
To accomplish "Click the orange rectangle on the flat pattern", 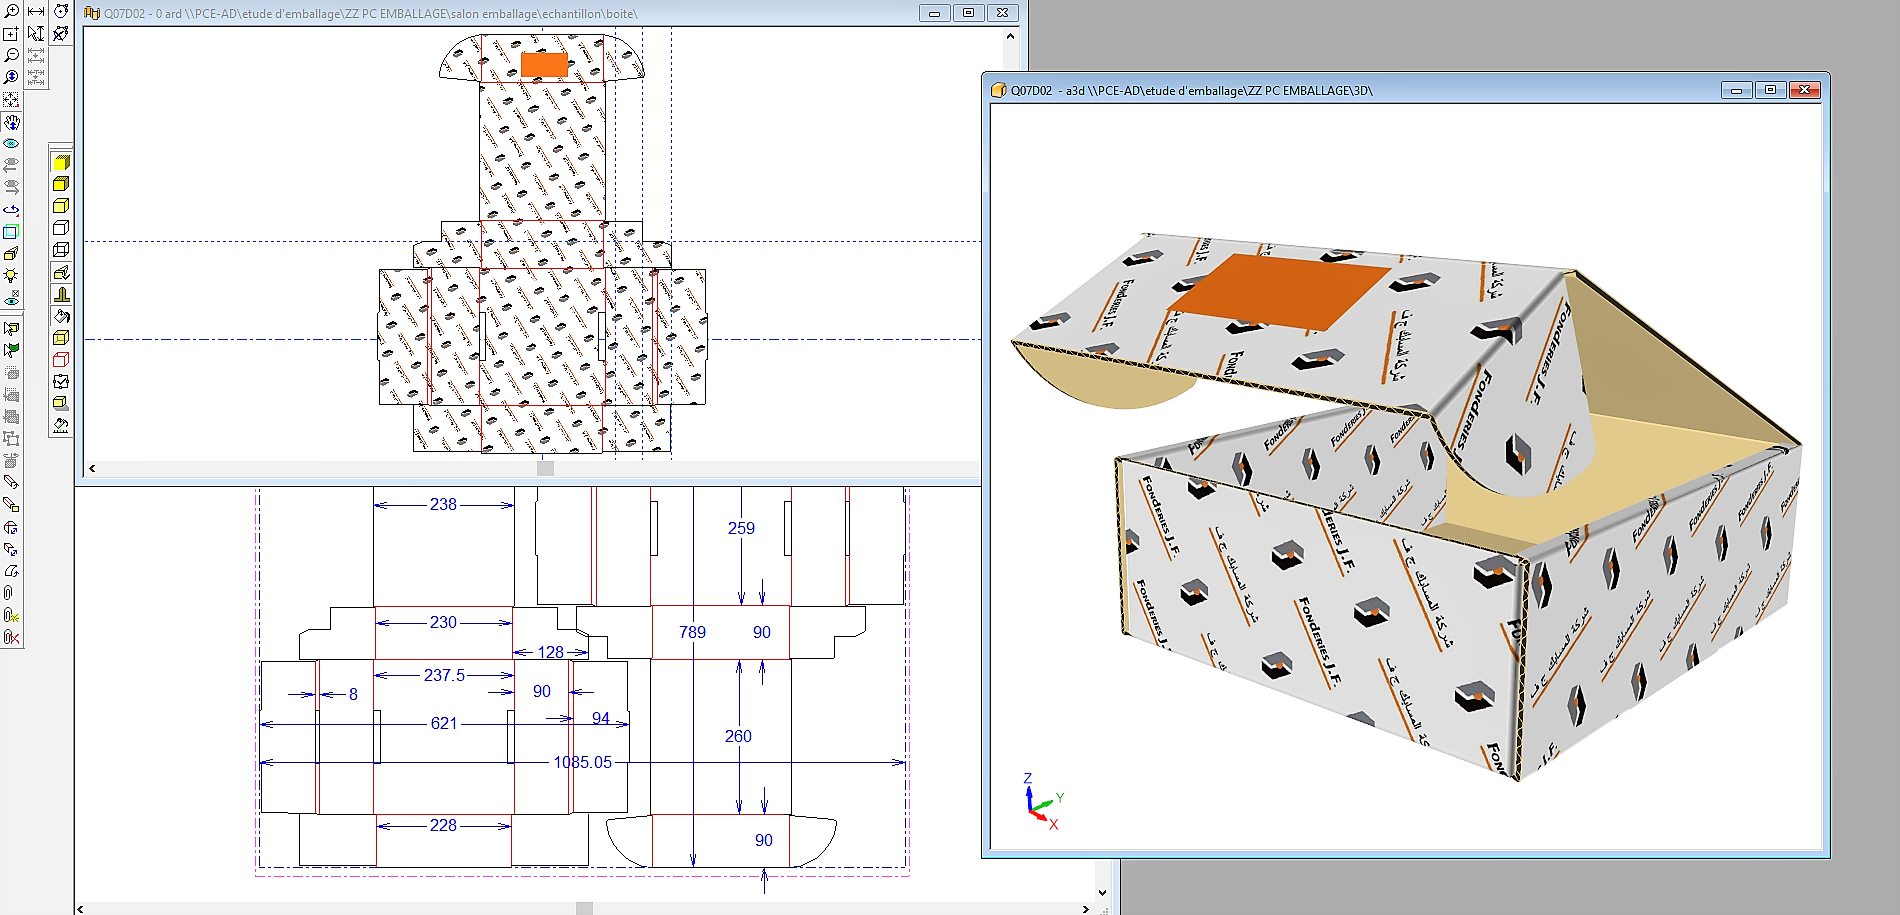I will 544,65.
